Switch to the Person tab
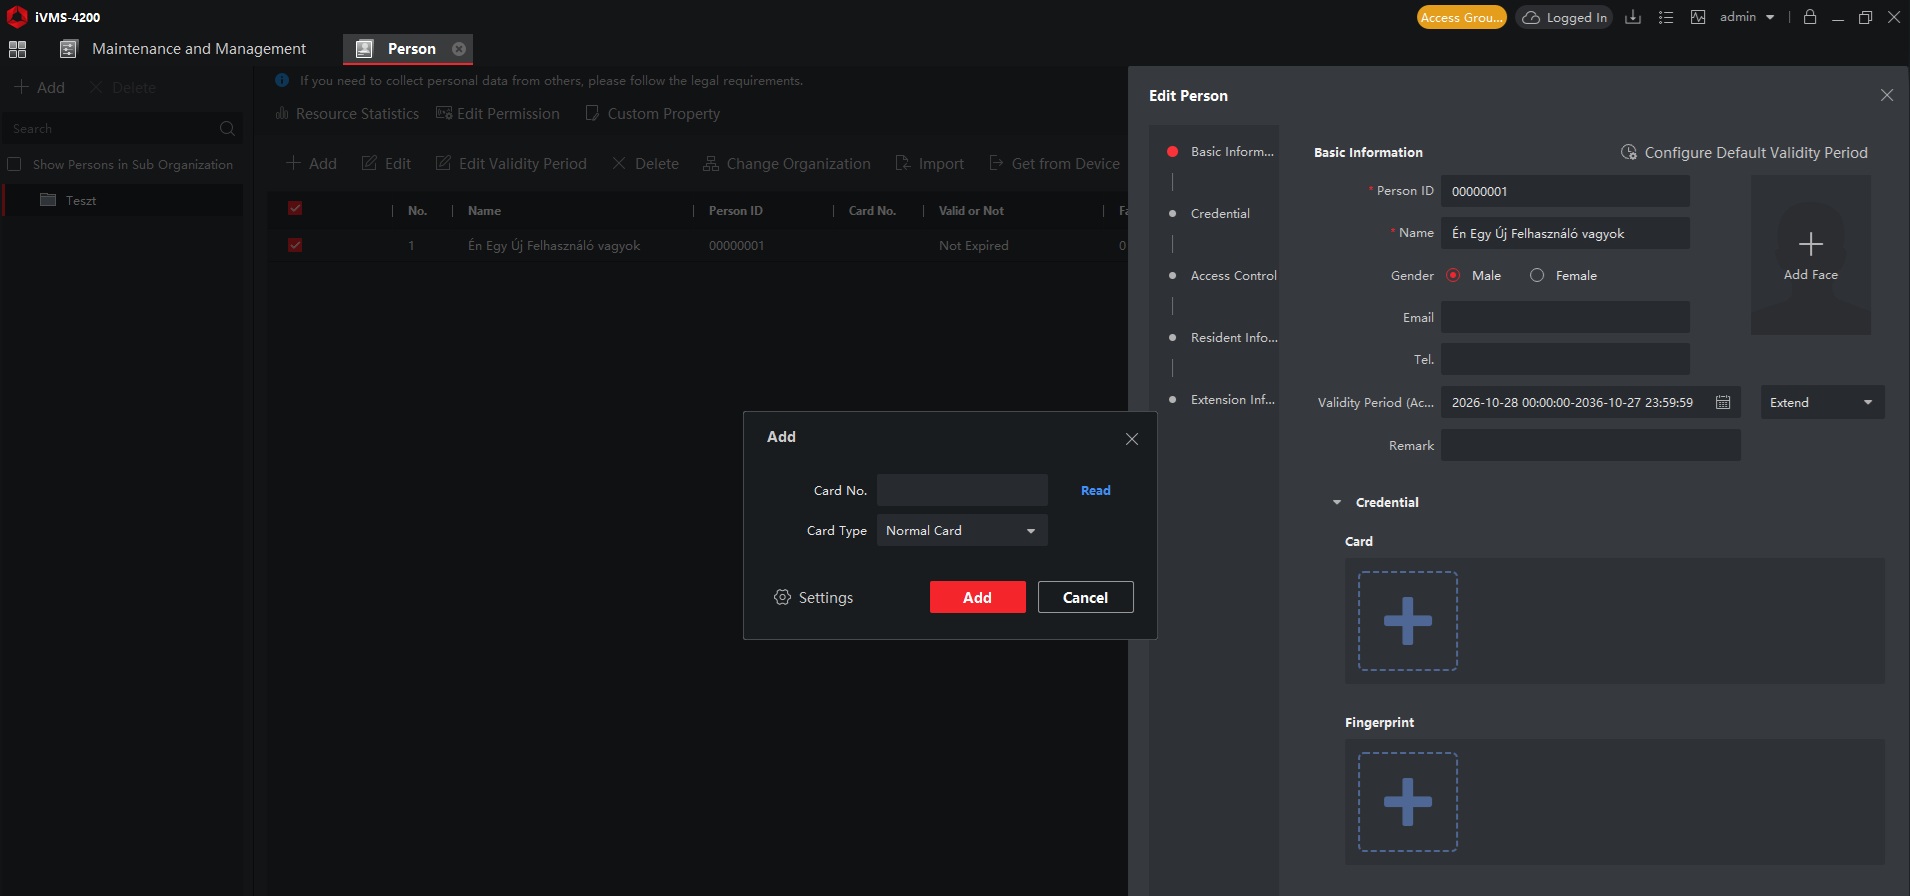The image size is (1910, 896). click(x=408, y=49)
